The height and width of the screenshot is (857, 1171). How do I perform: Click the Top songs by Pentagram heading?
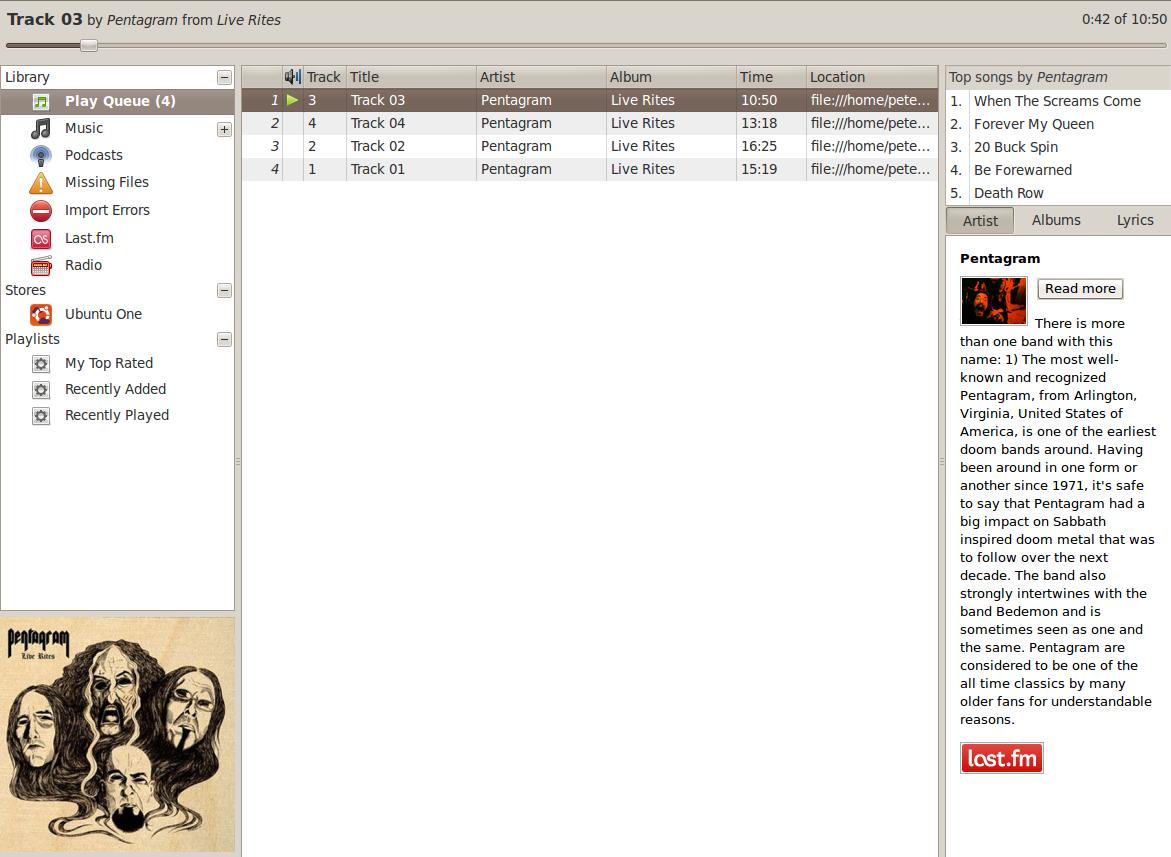[1028, 77]
